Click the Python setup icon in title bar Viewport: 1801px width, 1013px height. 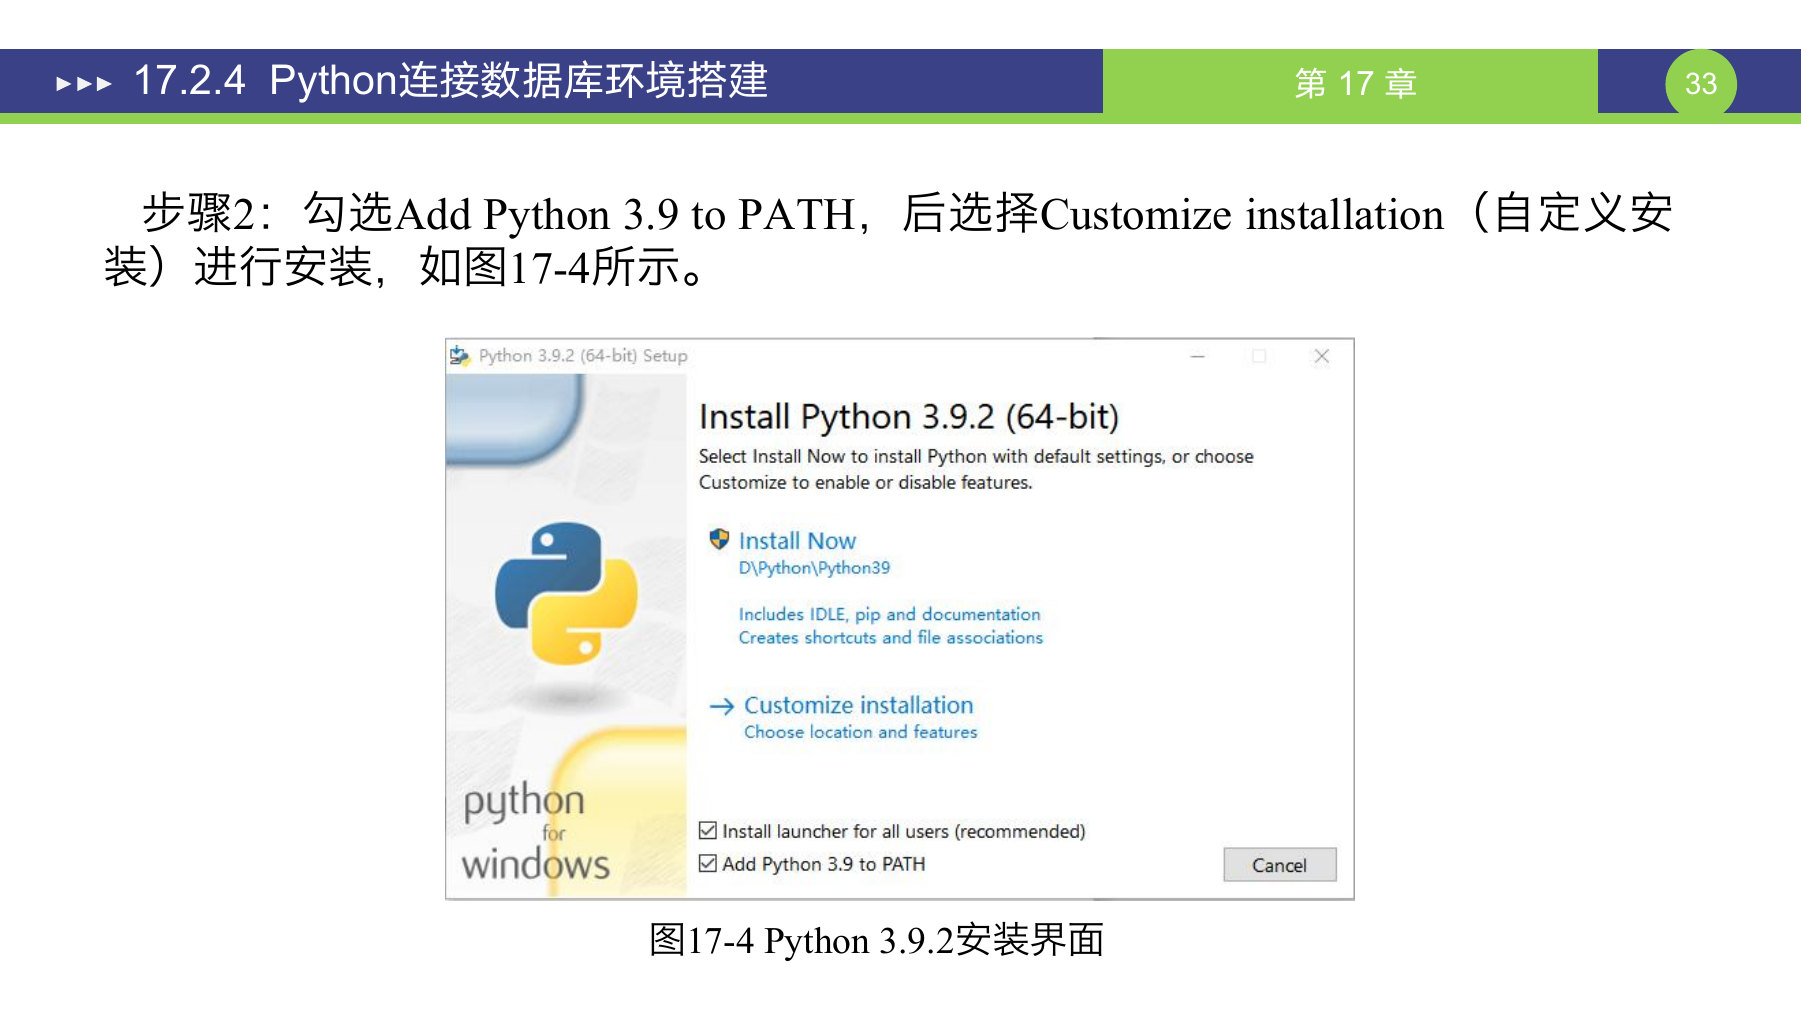459,355
